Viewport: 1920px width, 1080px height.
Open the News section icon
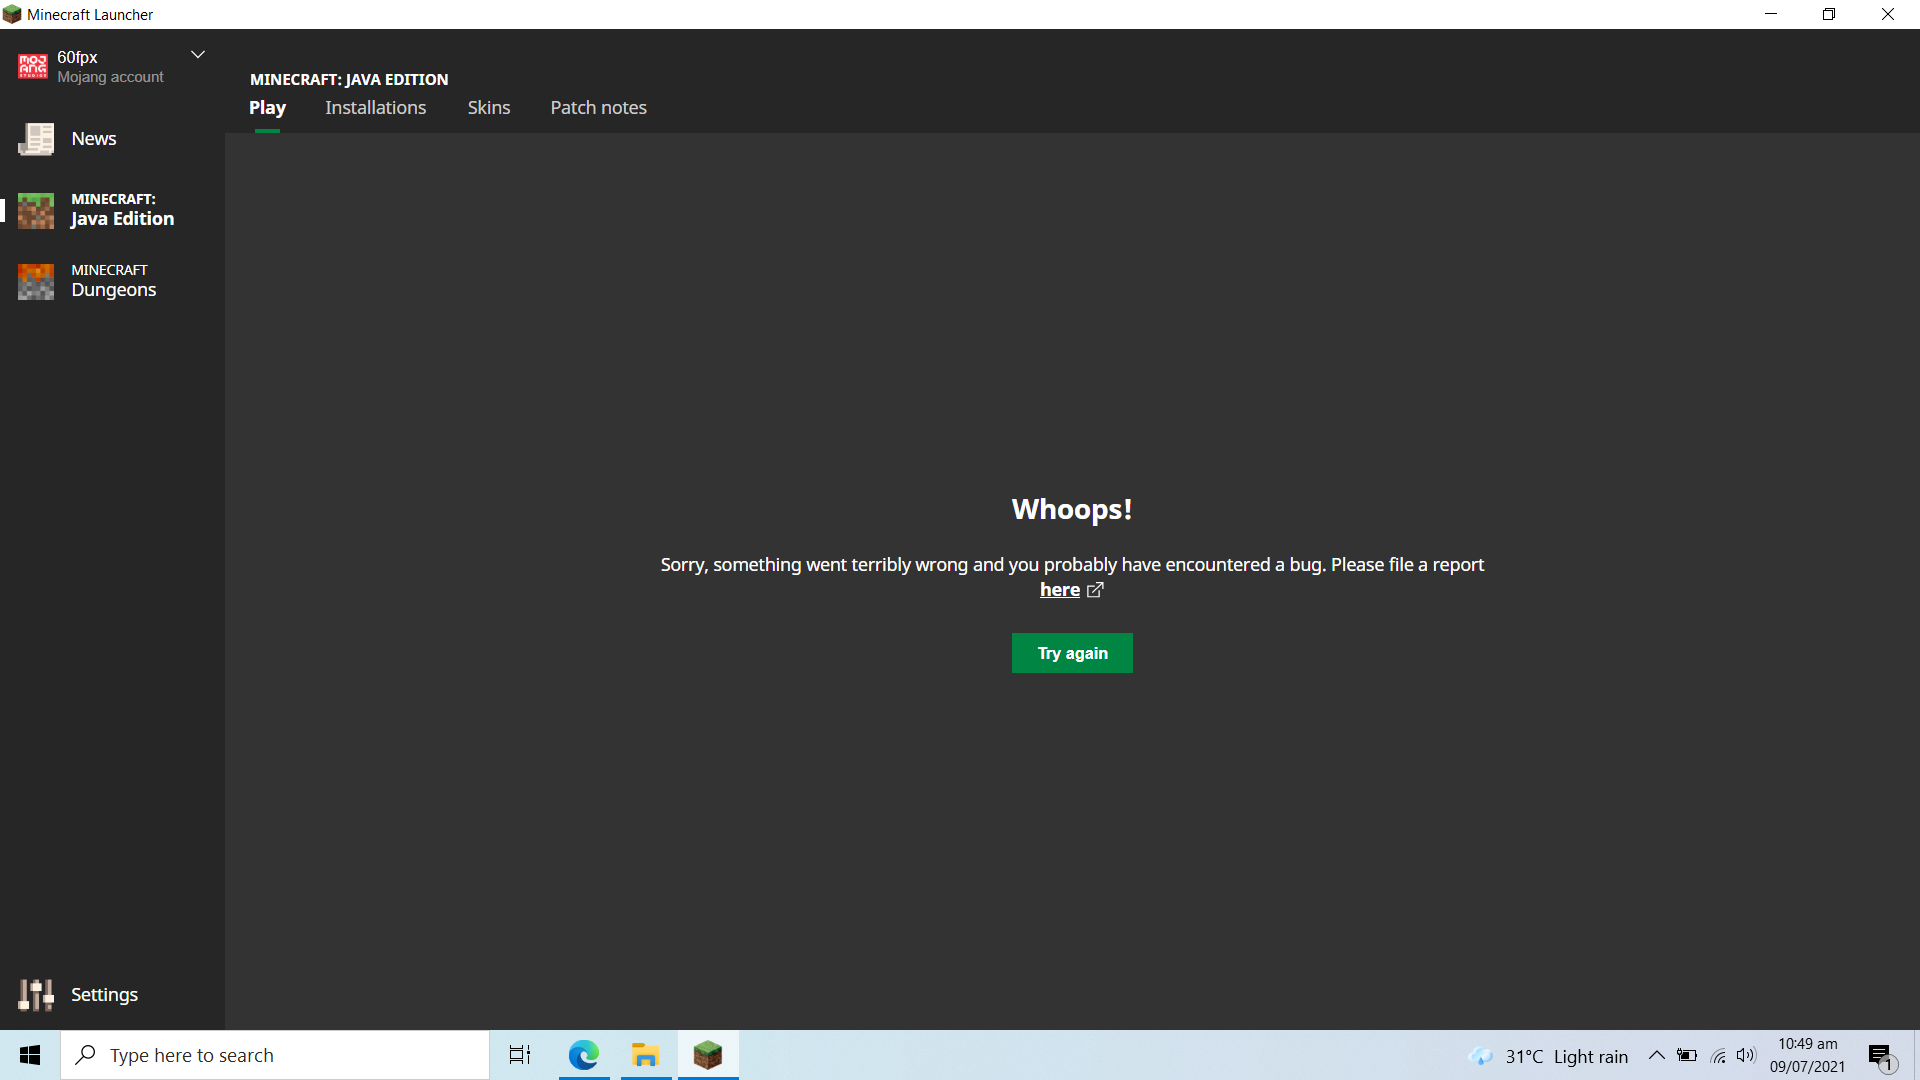coord(36,139)
